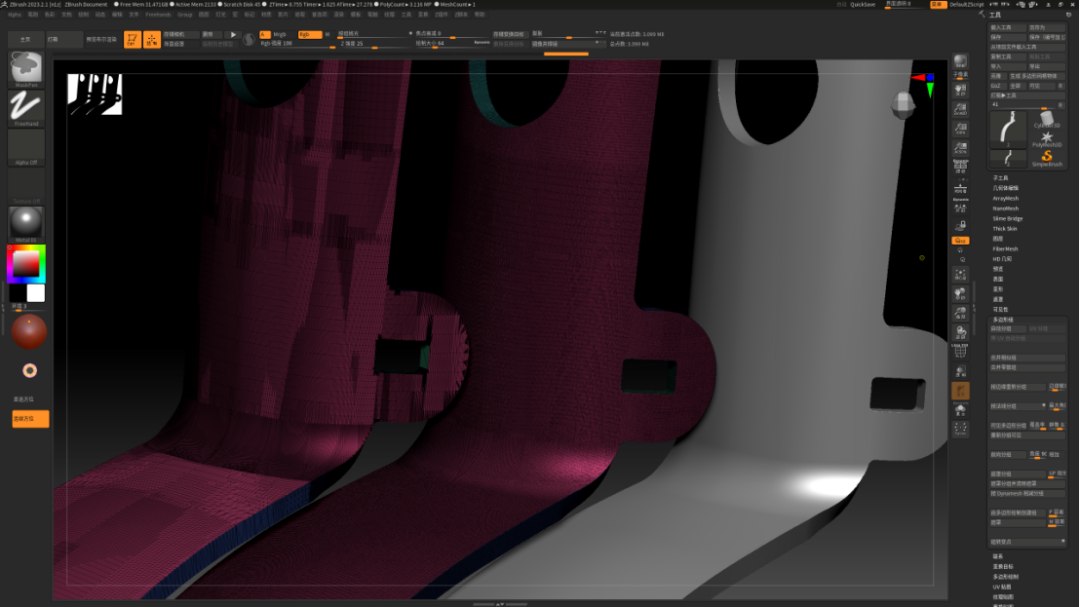Expand the Thick Skin subpalette
Viewport: 1080px width, 607px height.
point(1004,229)
